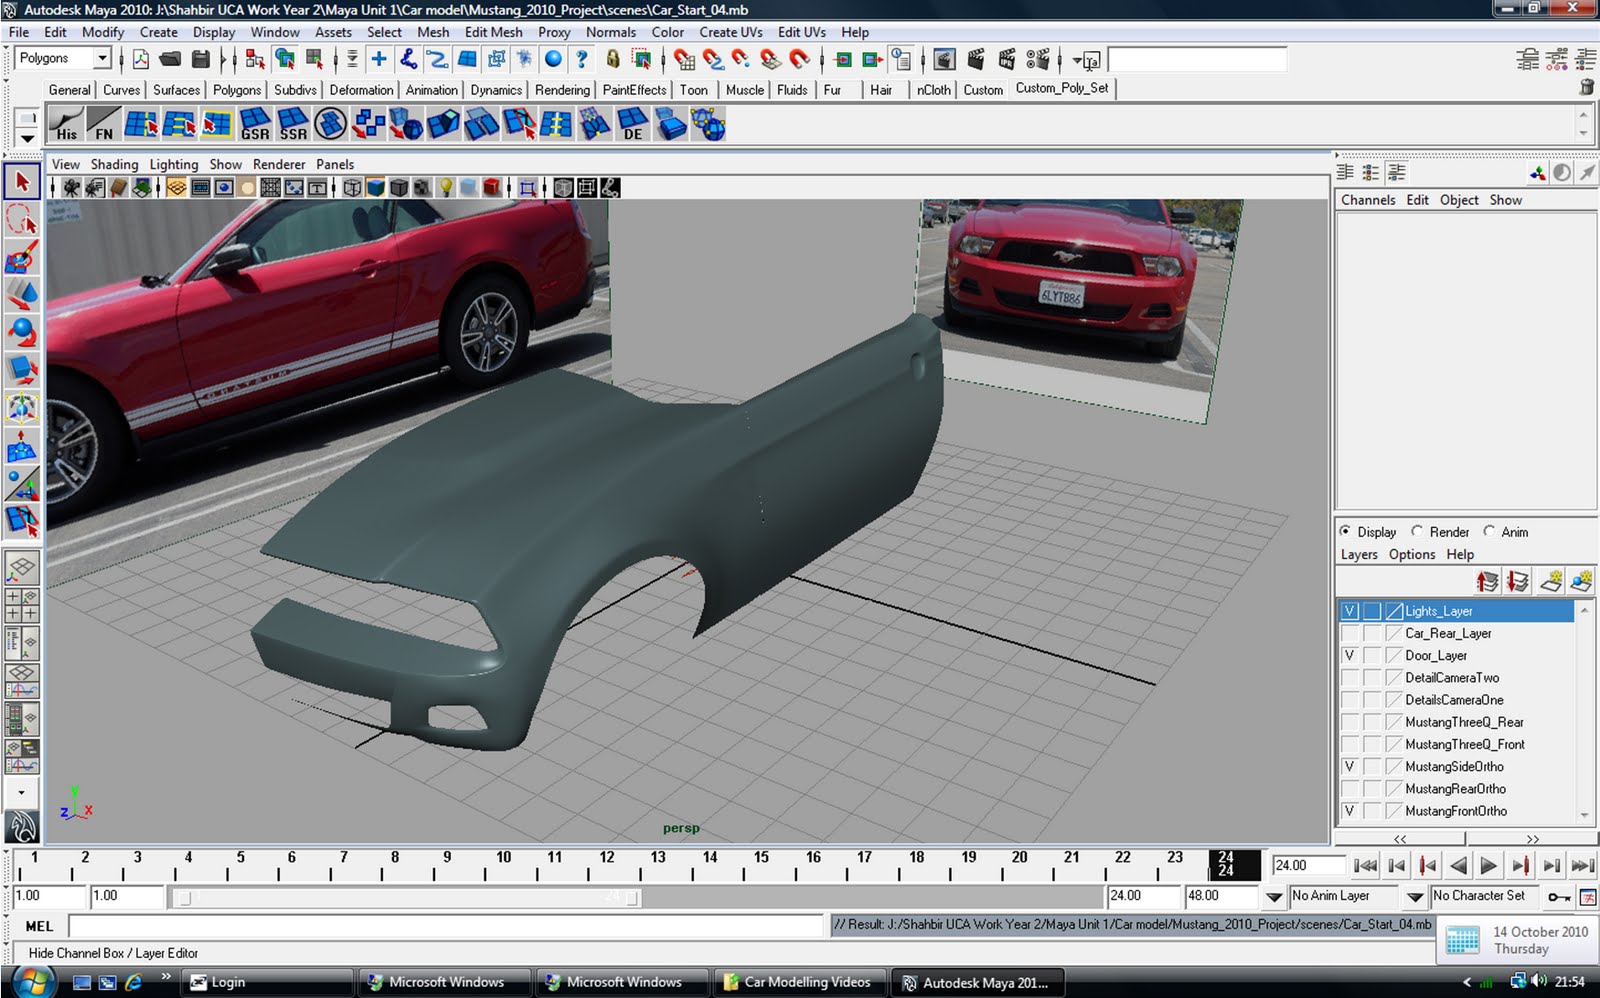Open the Shading panel menu
This screenshot has height=998, width=1600.
(114, 164)
